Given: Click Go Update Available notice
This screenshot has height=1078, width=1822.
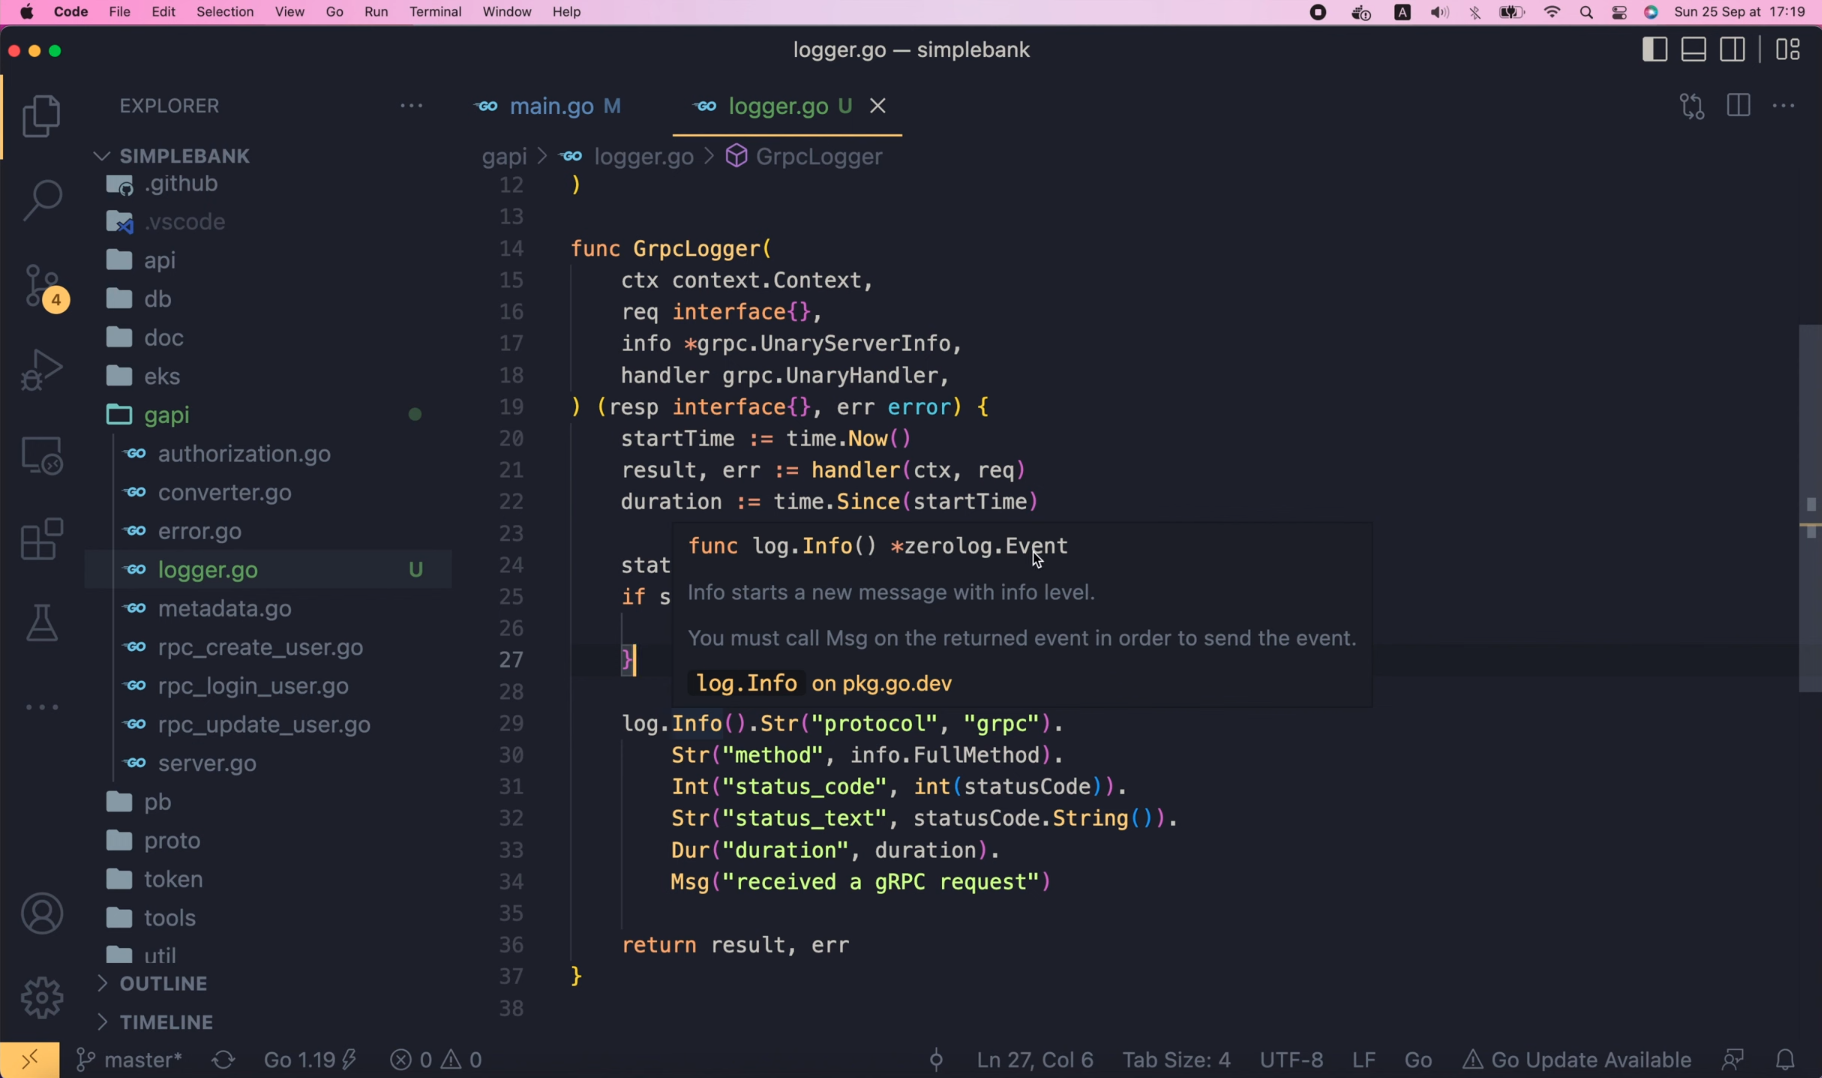Looking at the screenshot, I should (1576, 1060).
